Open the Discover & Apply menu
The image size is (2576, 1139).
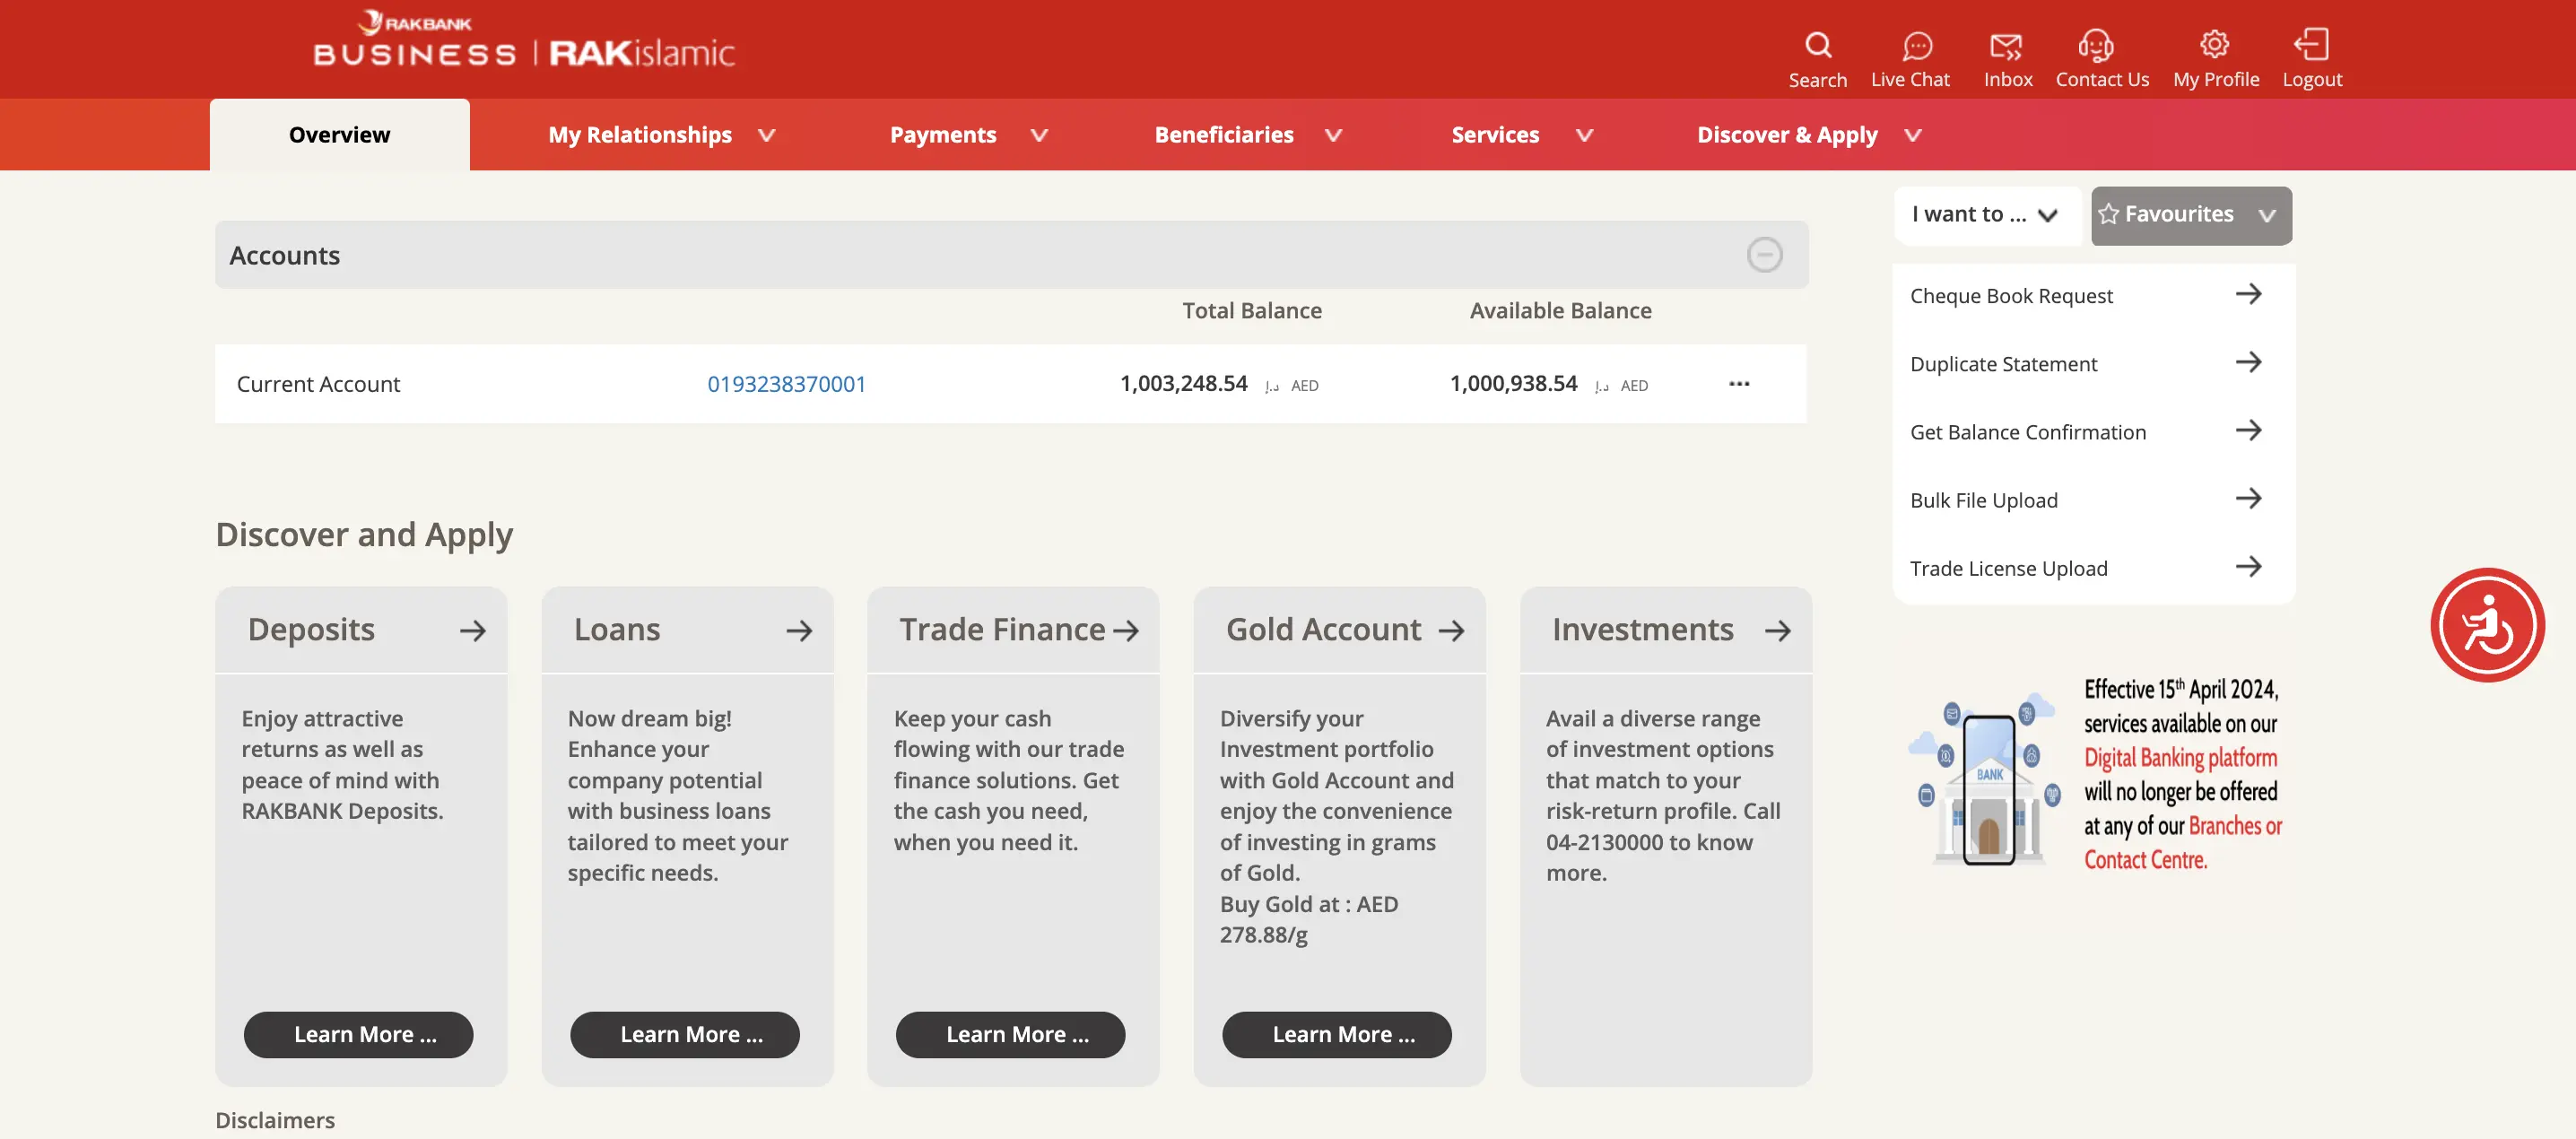click(1807, 135)
